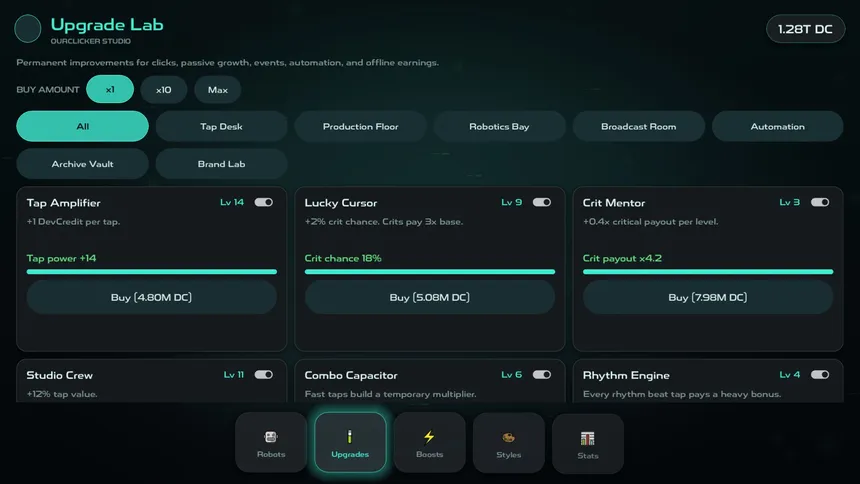Click the Crit Mentor card title
860x484 pixels.
[614, 203]
